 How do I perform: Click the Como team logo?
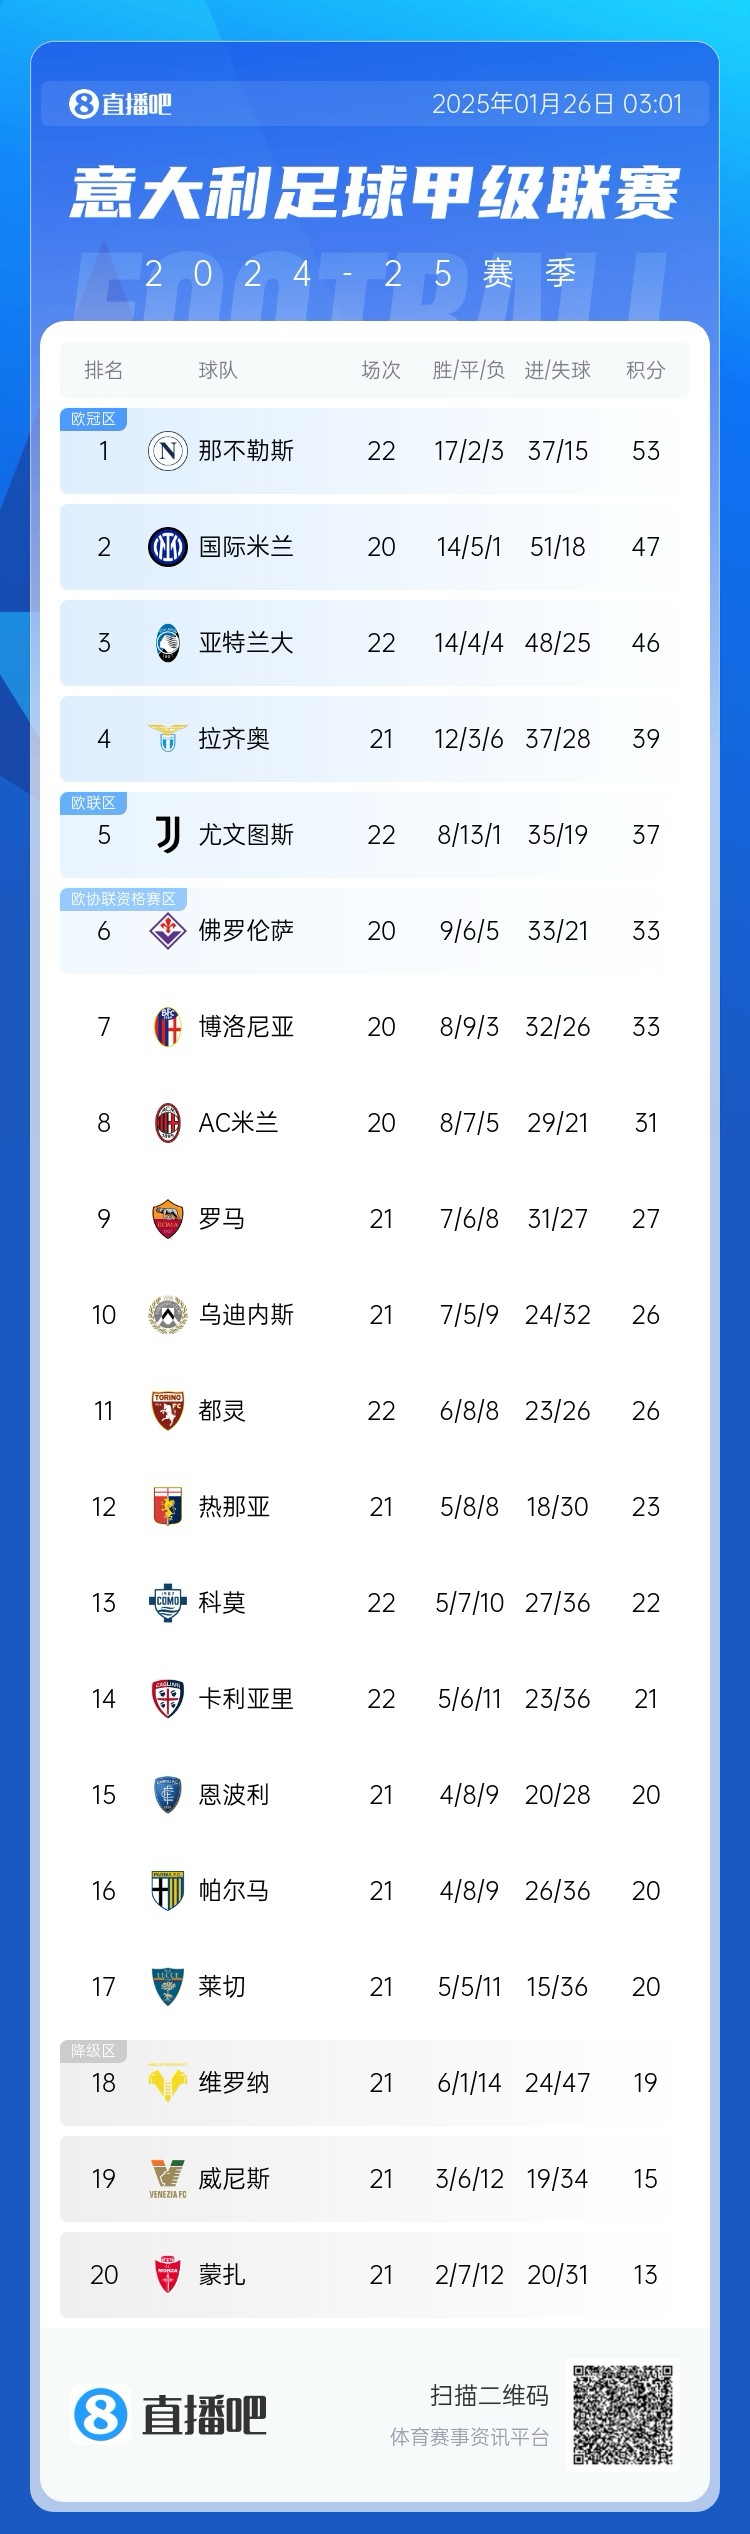tap(167, 1603)
